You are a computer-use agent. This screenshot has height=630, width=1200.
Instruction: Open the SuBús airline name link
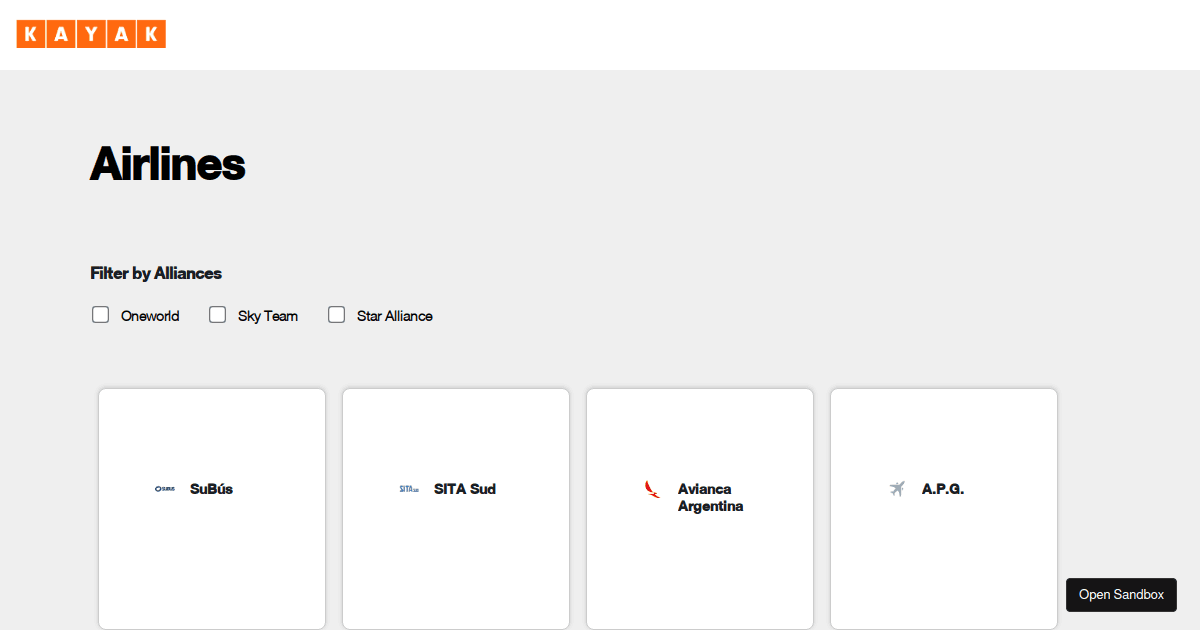(211, 489)
